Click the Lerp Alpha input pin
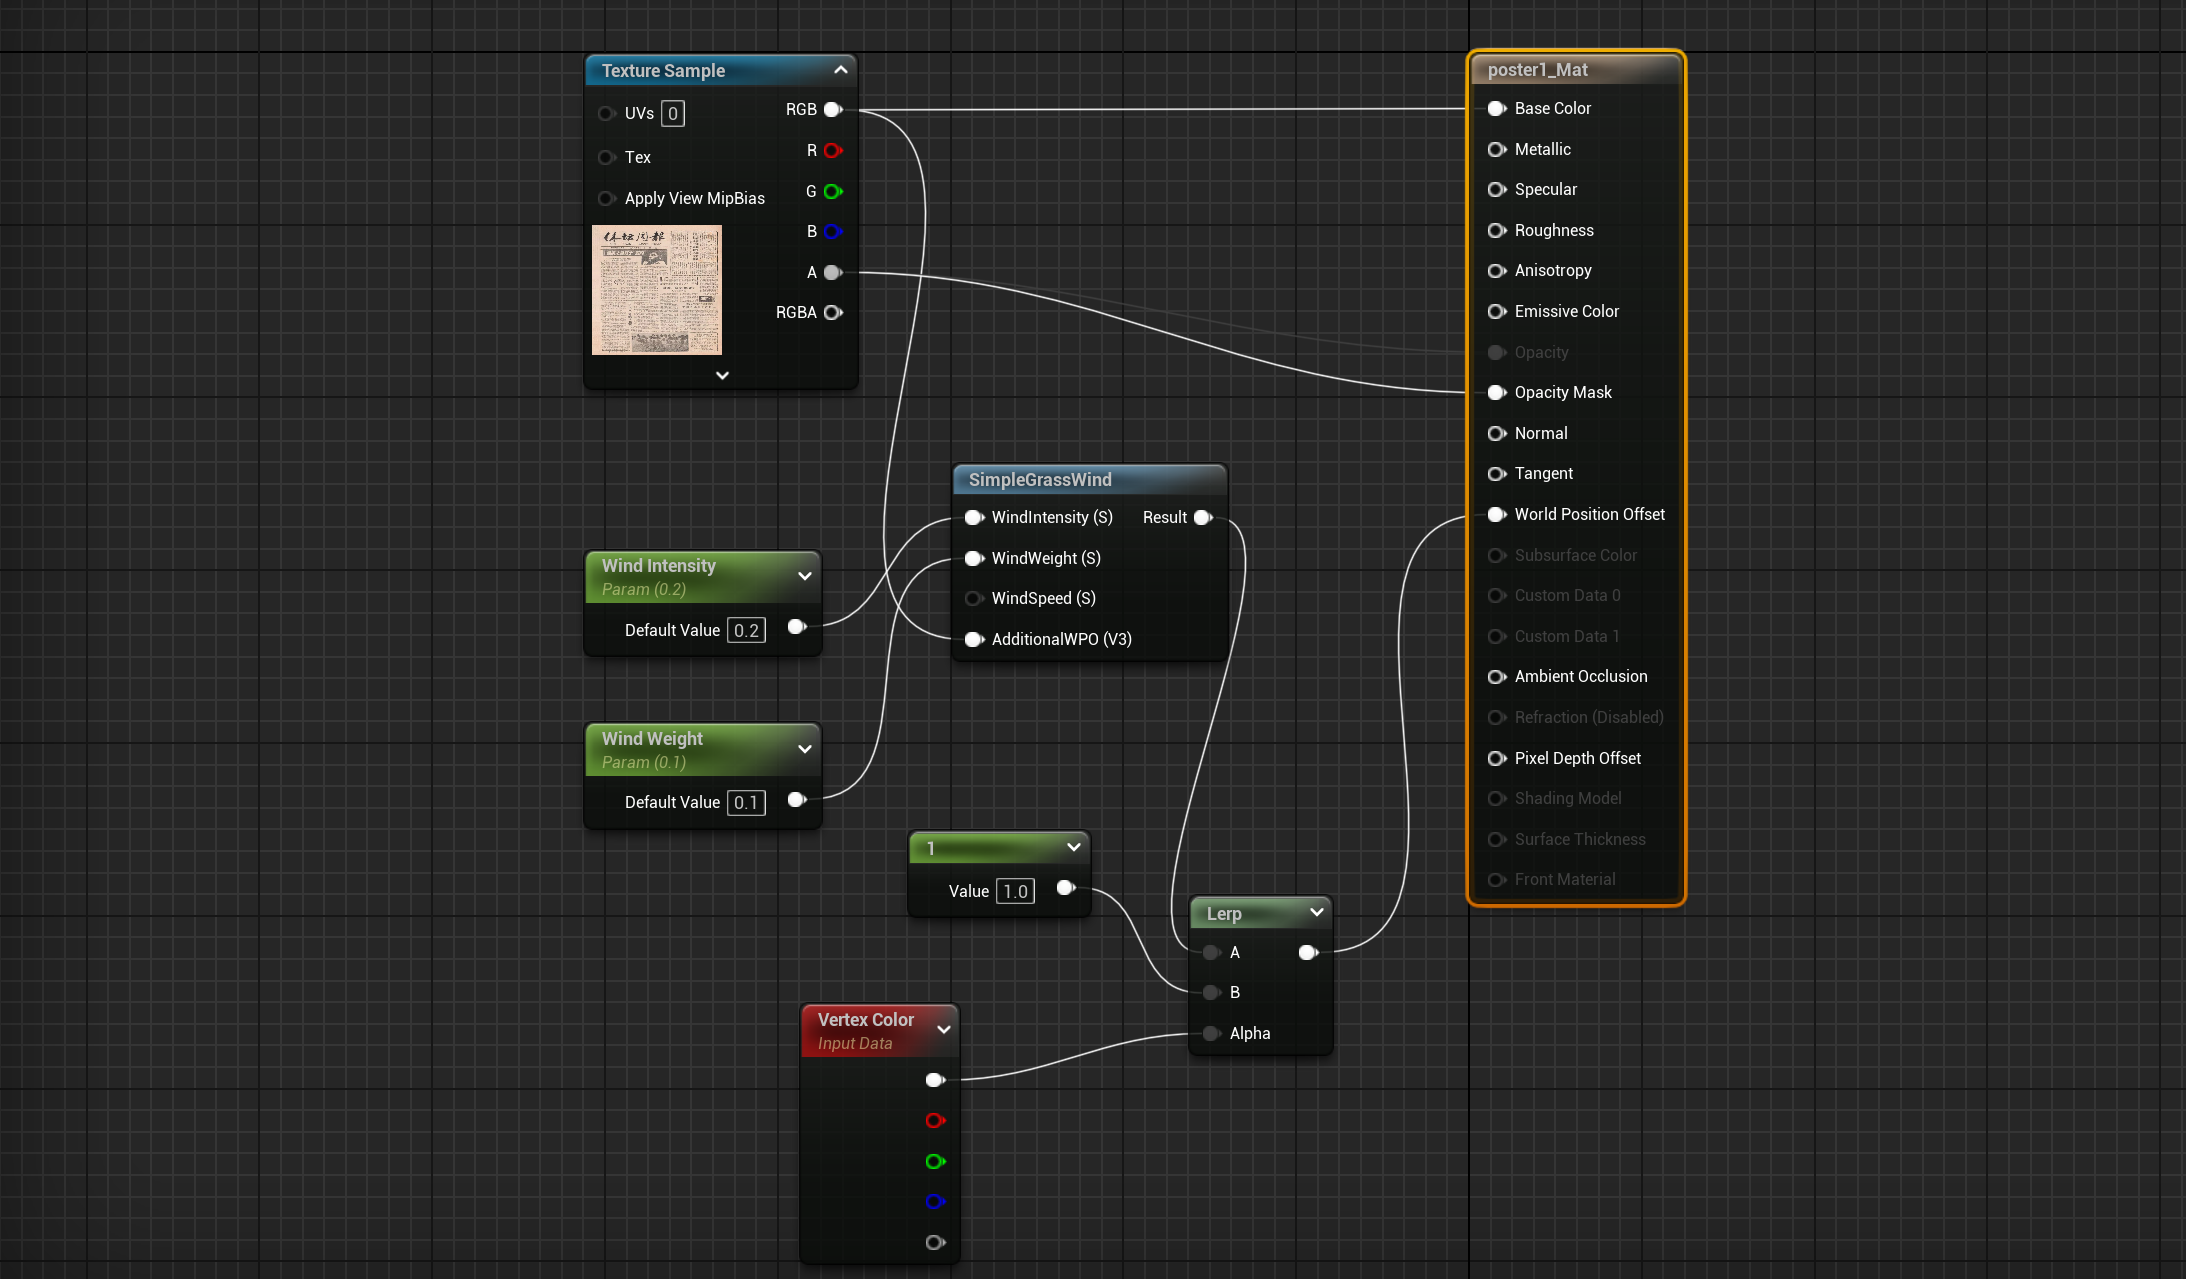The width and height of the screenshot is (2186, 1279). point(1211,1033)
